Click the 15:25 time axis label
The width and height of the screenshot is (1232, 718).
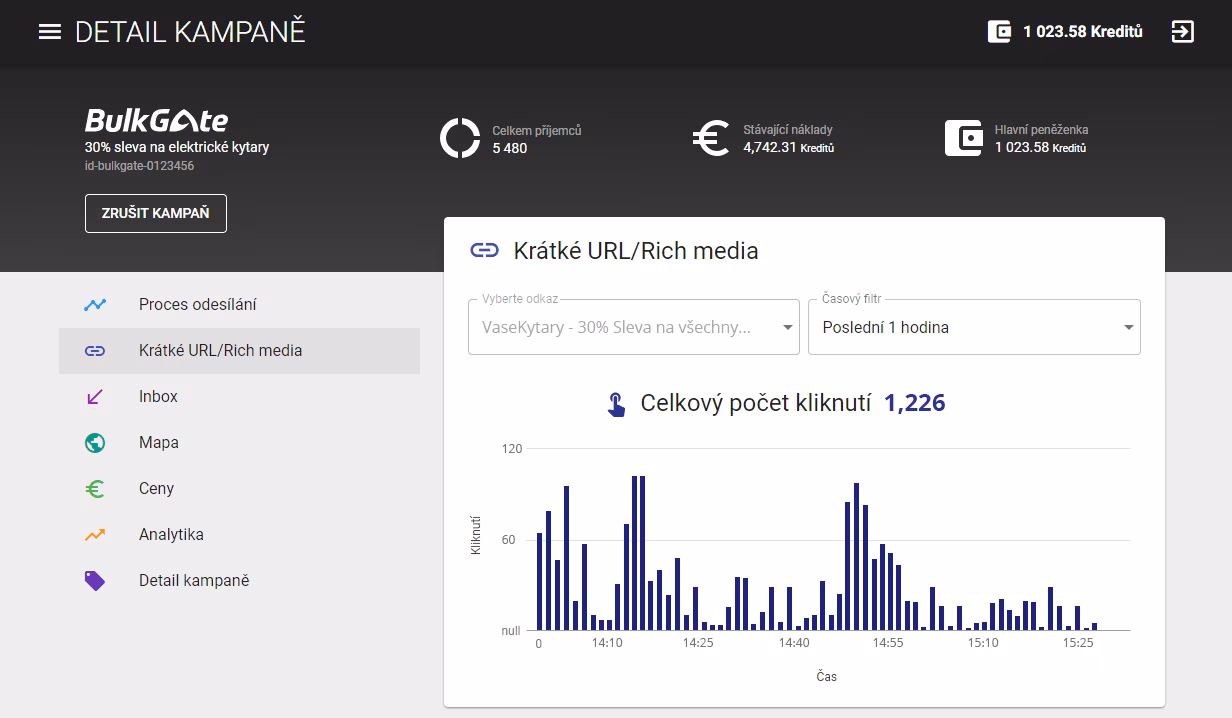tap(1078, 643)
